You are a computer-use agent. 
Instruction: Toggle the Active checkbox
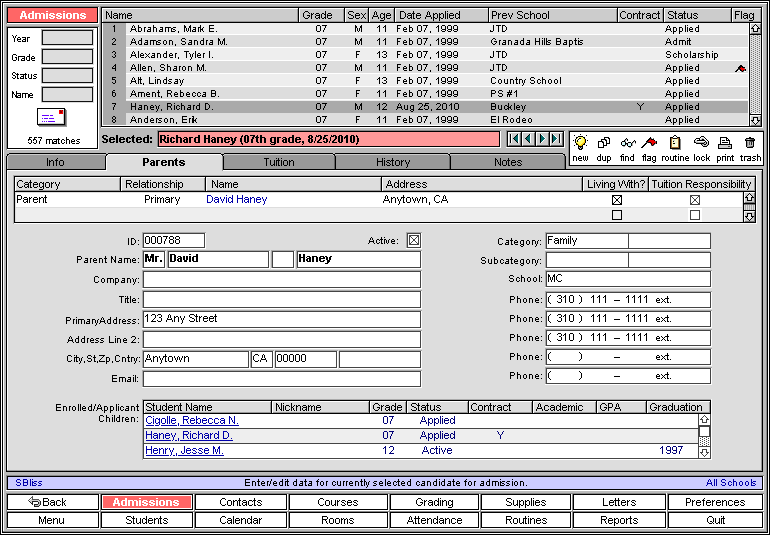(x=414, y=241)
